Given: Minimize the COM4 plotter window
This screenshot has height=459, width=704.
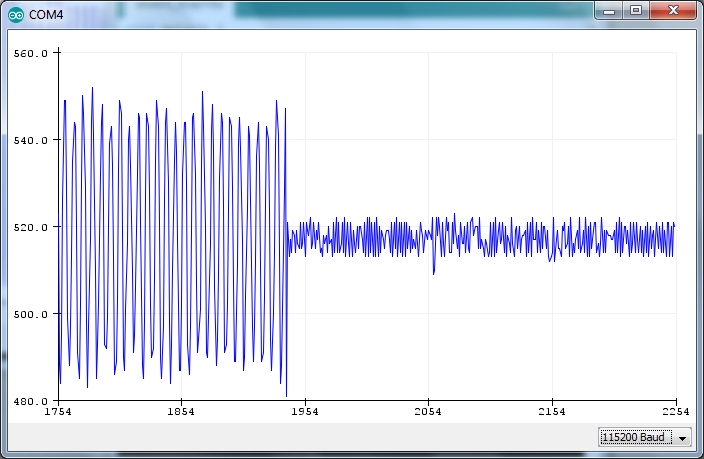Looking at the screenshot, I should [x=610, y=10].
